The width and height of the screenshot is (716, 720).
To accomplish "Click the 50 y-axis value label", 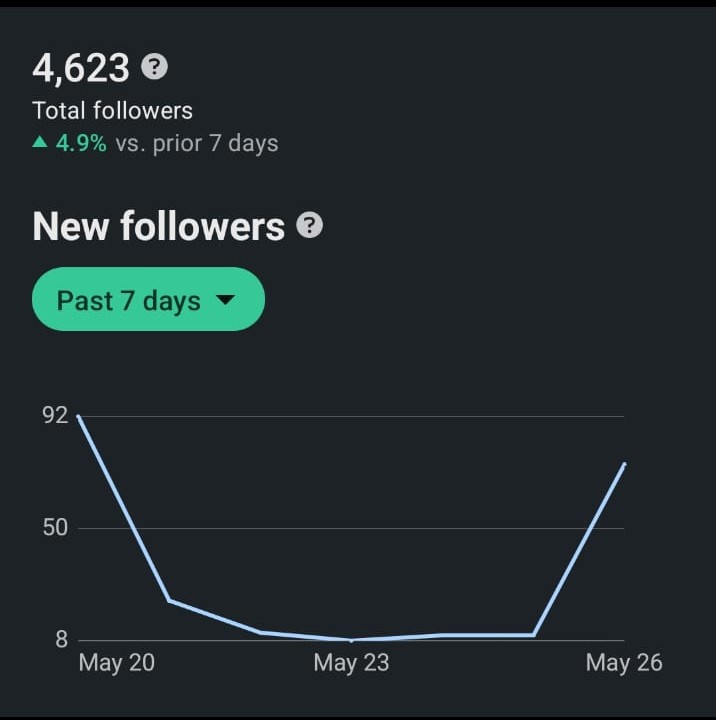I will point(55,528).
